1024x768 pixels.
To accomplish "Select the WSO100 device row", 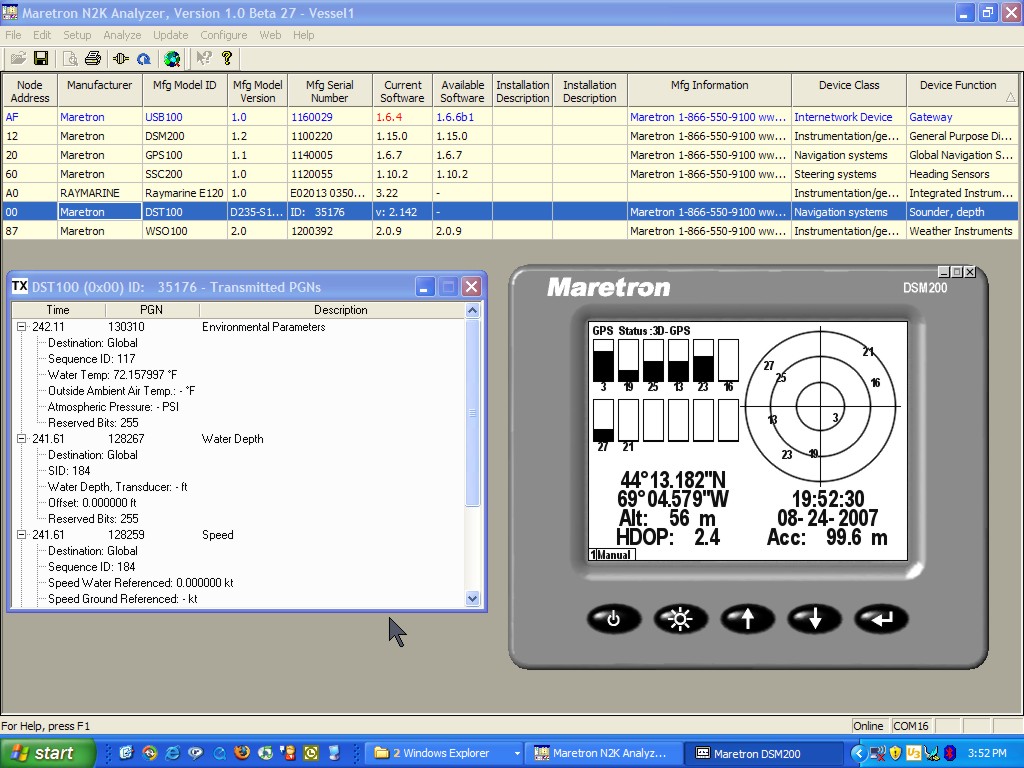I will tap(510, 231).
